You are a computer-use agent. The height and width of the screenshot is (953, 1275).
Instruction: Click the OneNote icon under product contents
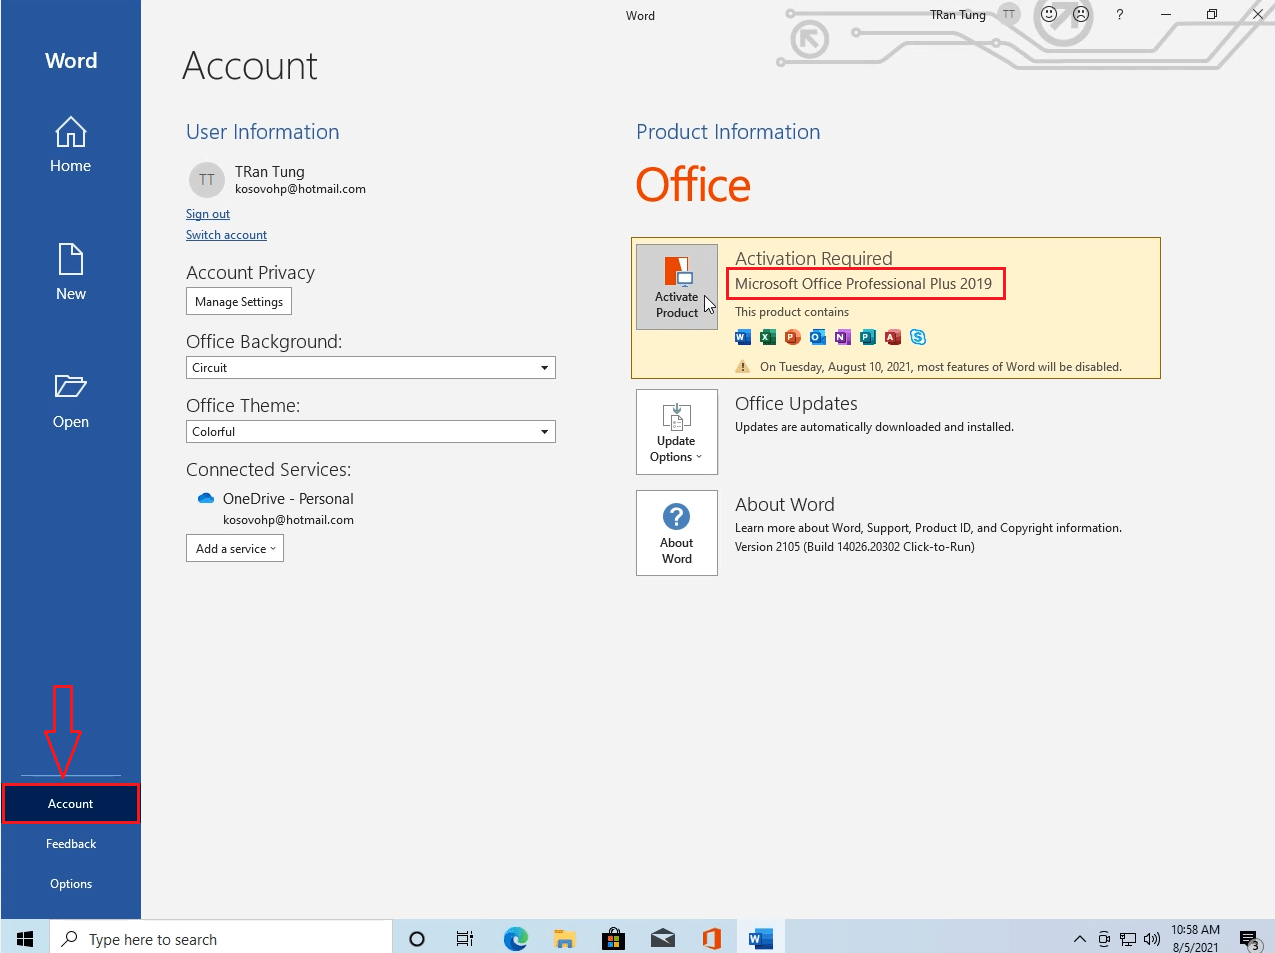point(843,337)
